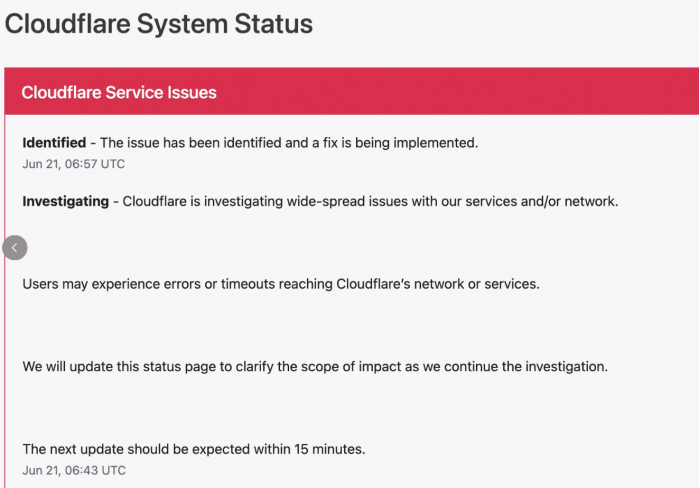The width and height of the screenshot is (700, 488).
Task: Open the "Cloudflare Service Issues" incident title
Action: tap(119, 93)
